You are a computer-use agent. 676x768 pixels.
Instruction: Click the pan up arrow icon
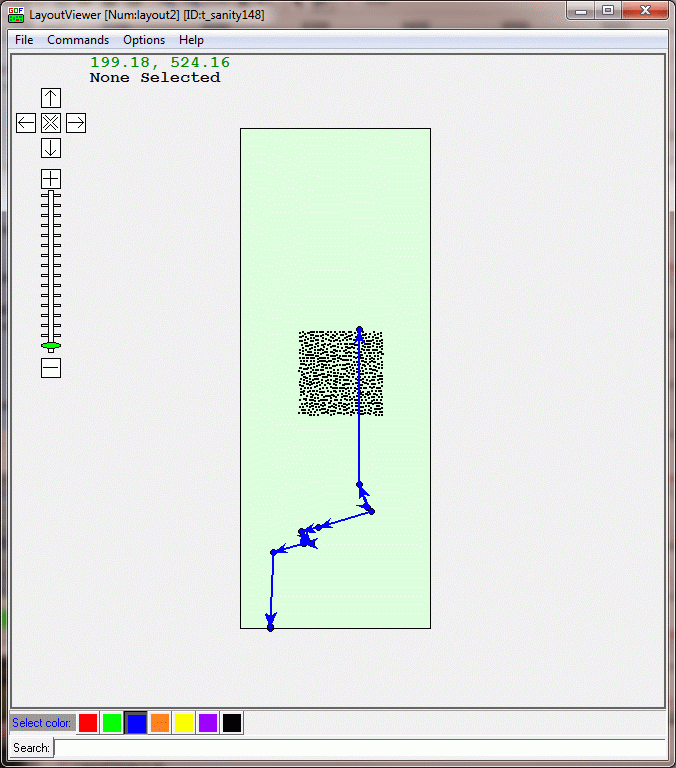[51, 98]
